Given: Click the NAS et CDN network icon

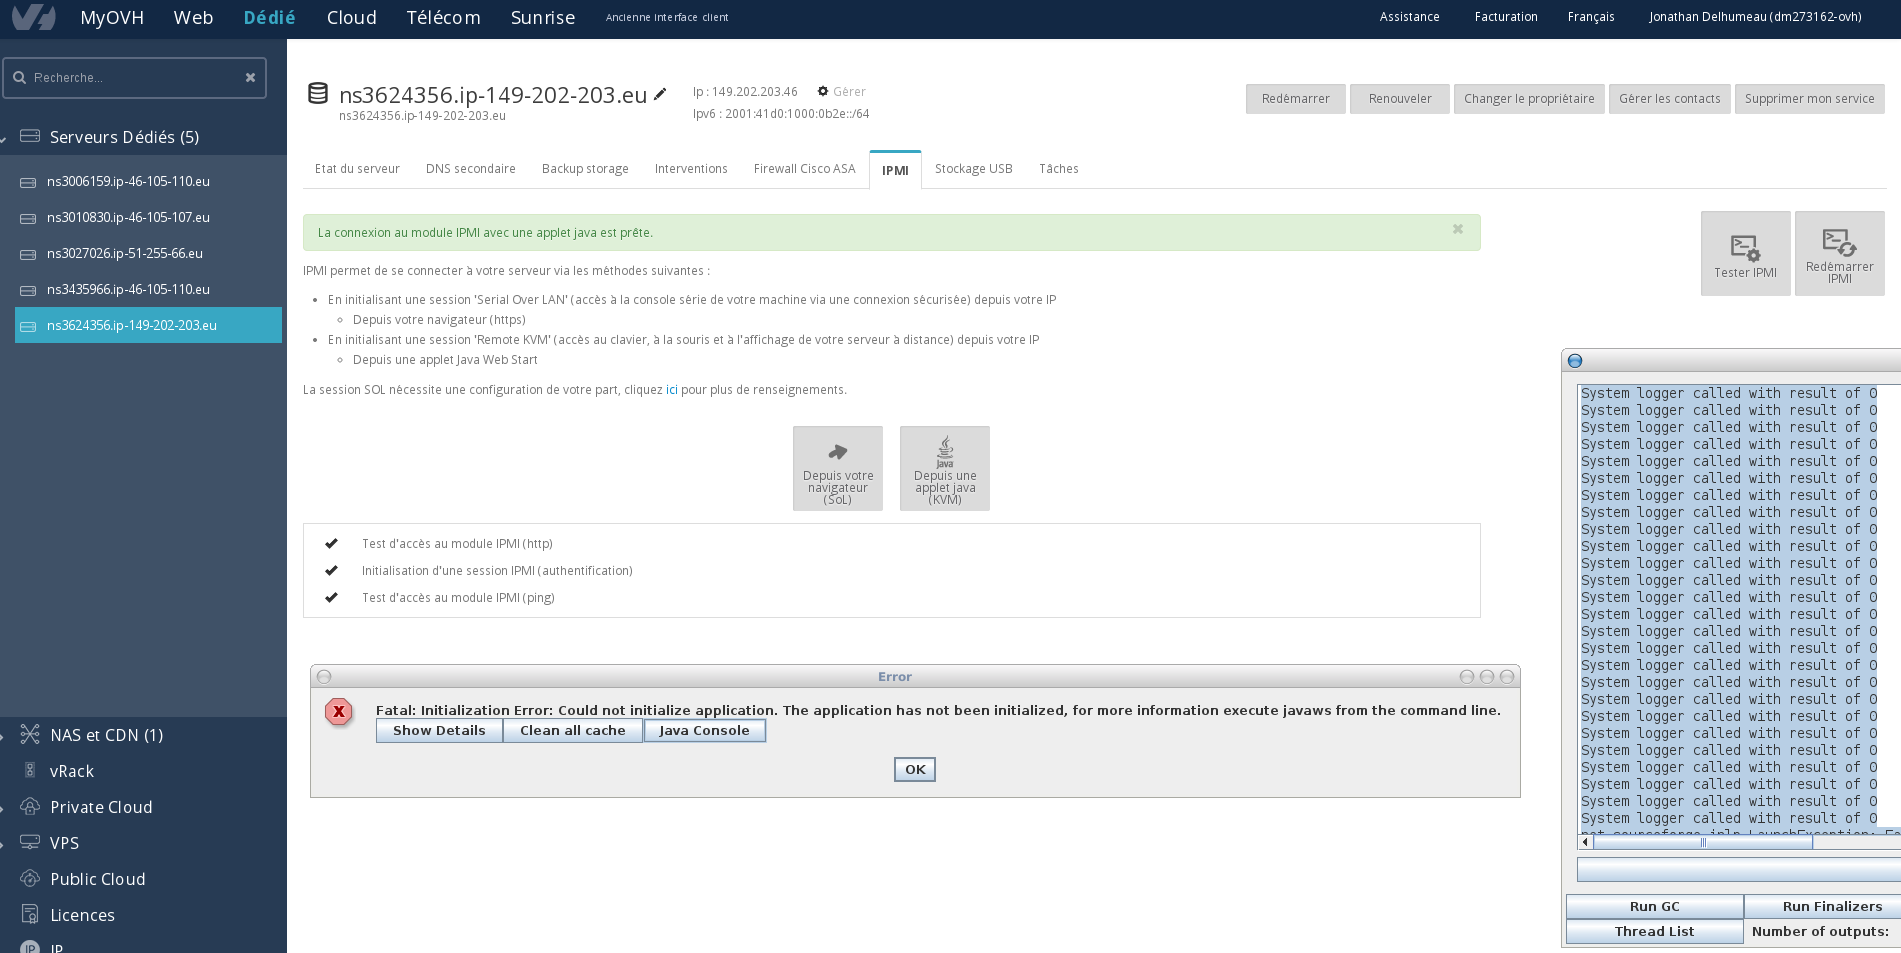Looking at the screenshot, I should coord(30,734).
